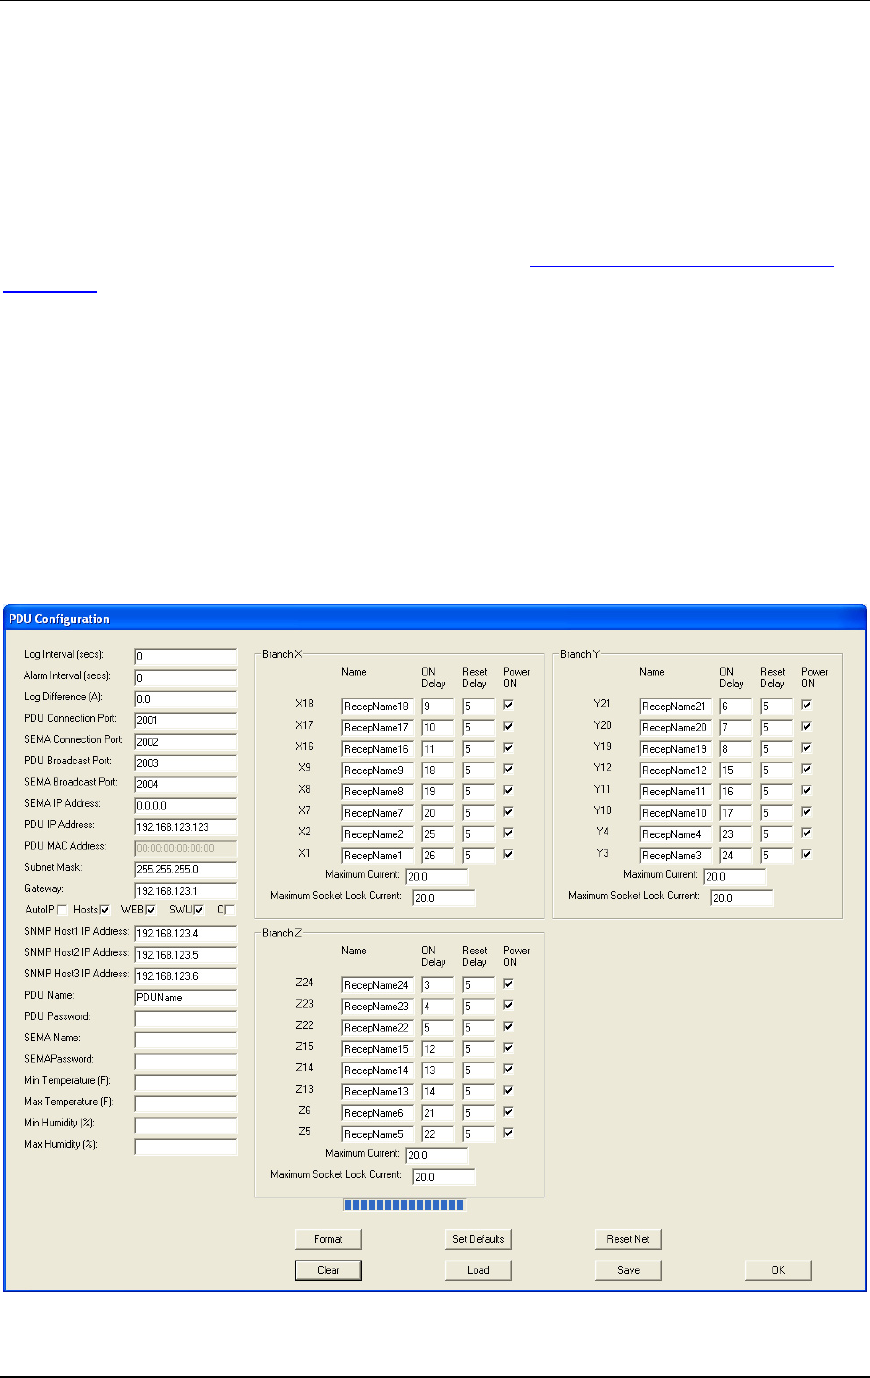The height and width of the screenshot is (1378, 870).
Task: Click the Format button
Action: [328, 1239]
